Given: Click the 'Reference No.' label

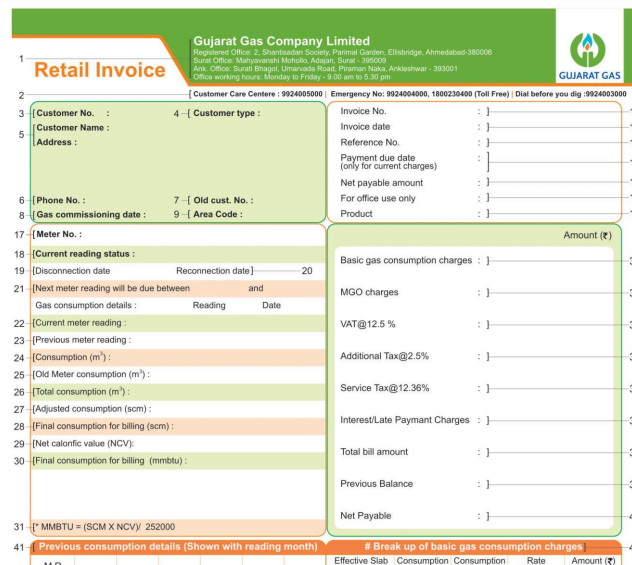Looking at the screenshot, I should click(x=370, y=142).
